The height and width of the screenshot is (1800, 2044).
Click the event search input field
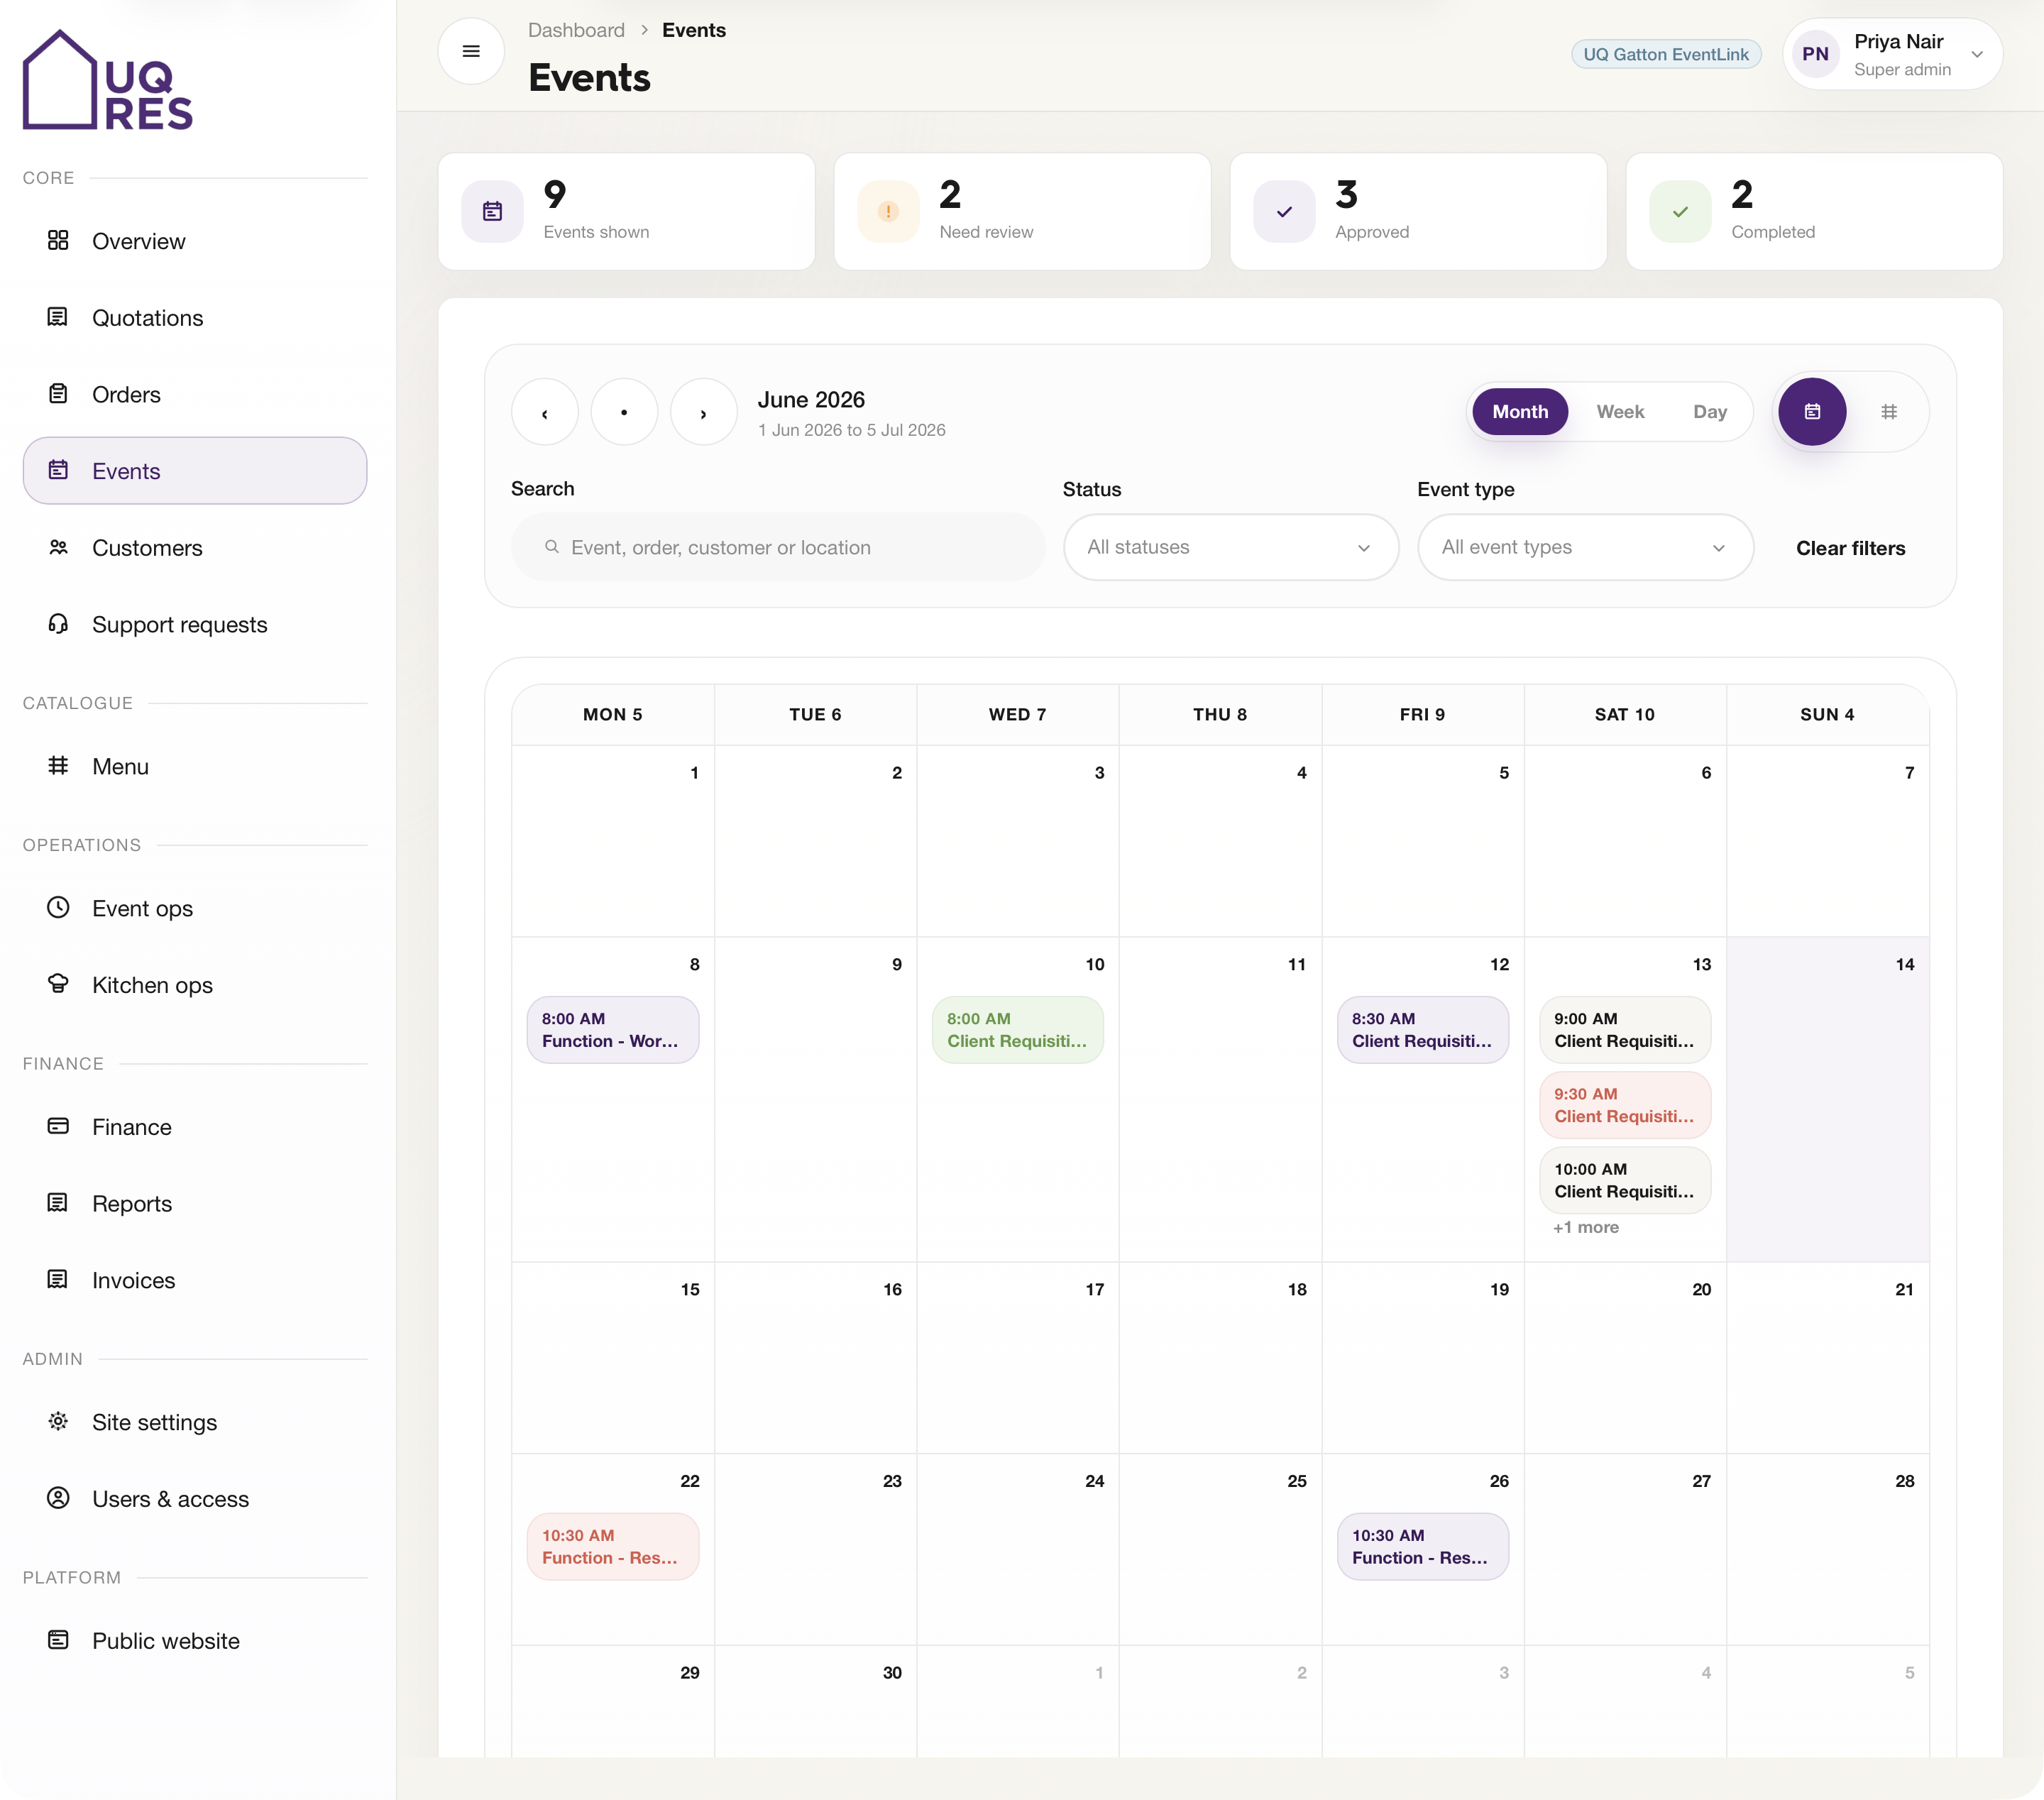pos(778,547)
